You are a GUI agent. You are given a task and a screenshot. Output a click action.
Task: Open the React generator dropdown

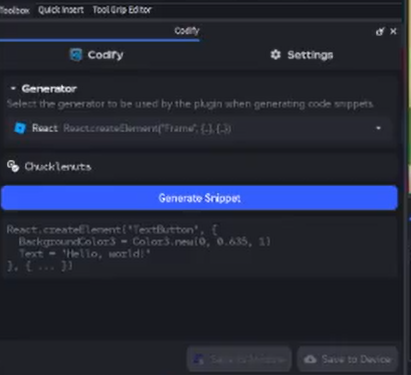[x=199, y=128]
